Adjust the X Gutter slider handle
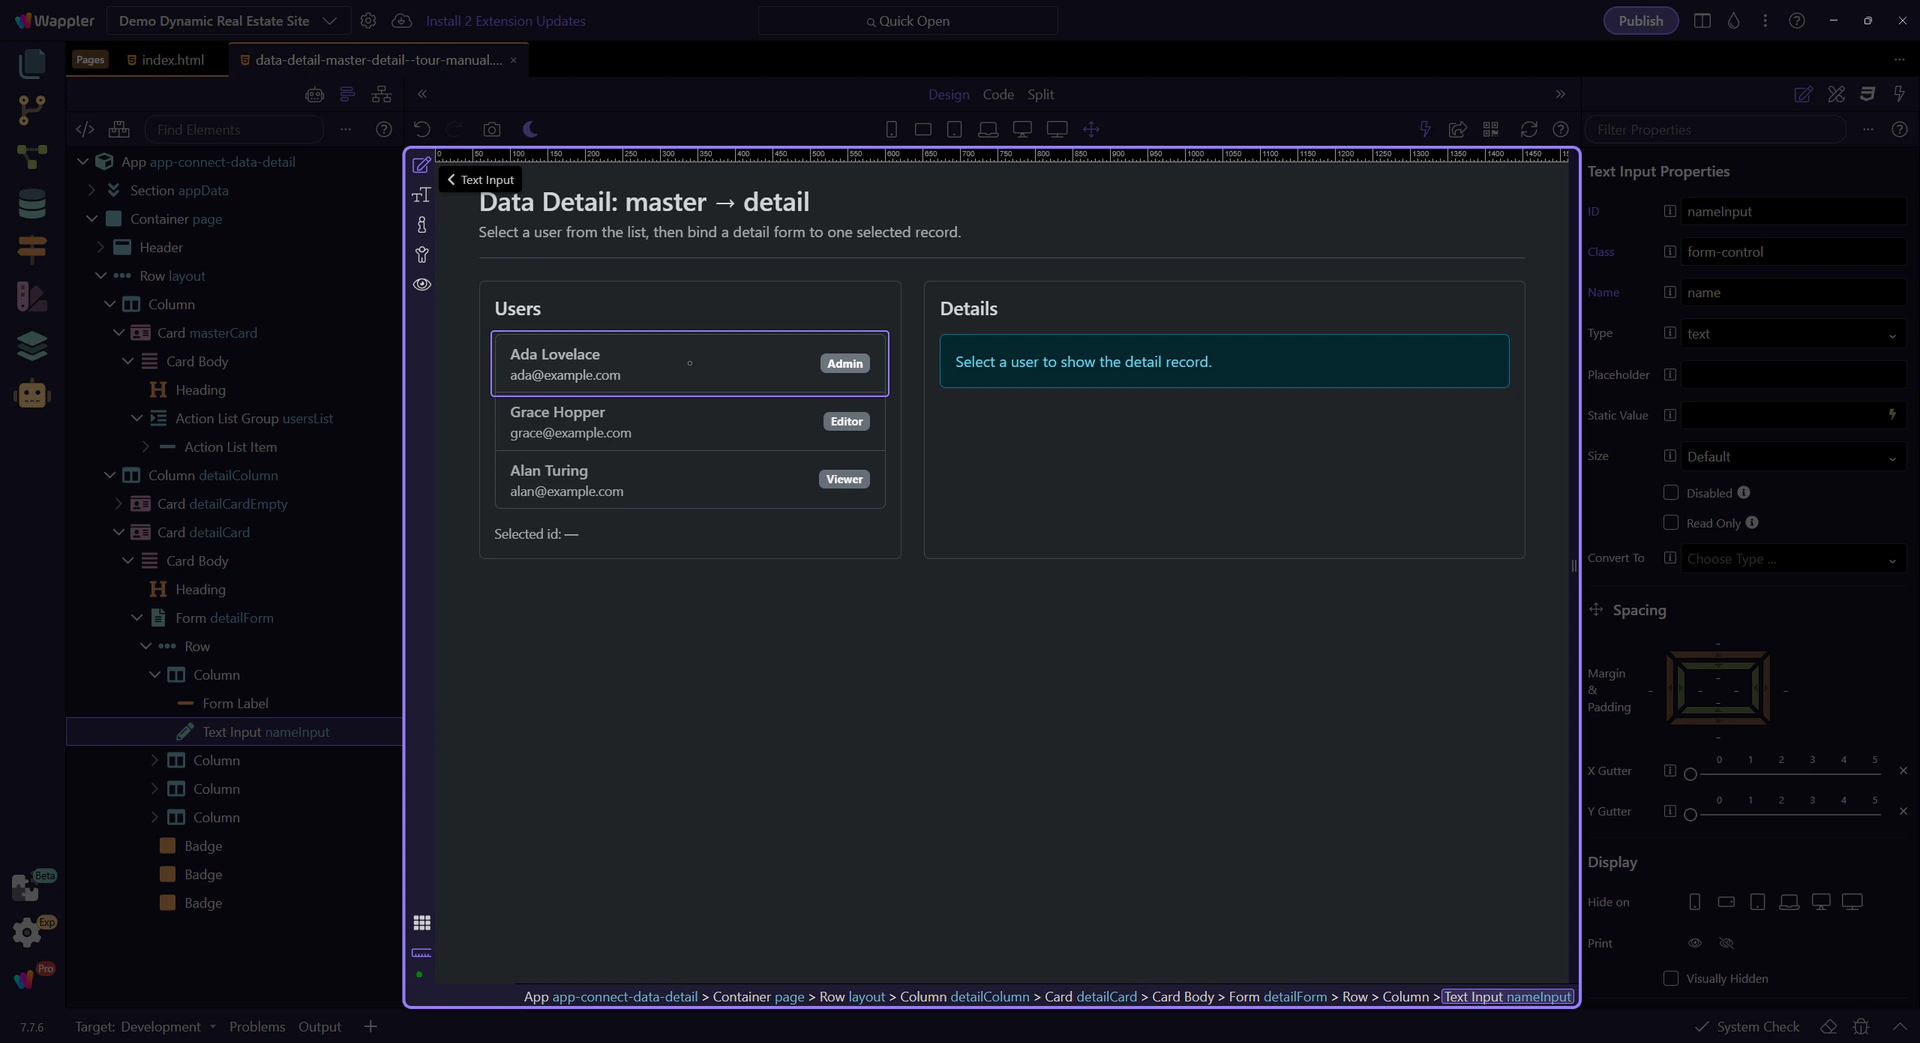Screen dimensions: 1920x1043 point(1690,774)
